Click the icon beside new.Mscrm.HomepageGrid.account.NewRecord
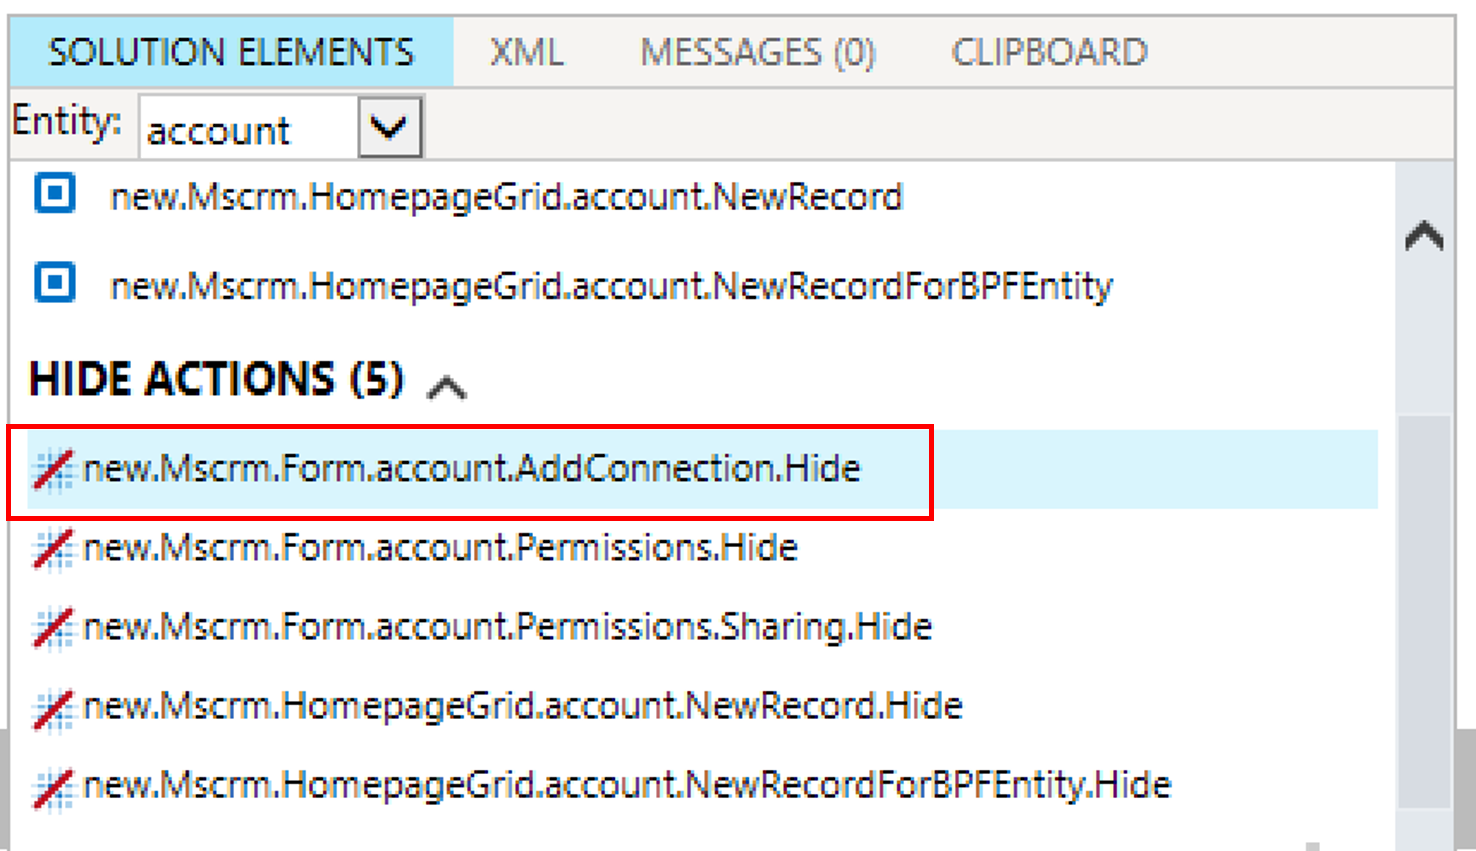The height and width of the screenshot is (851, 1476). (x=54, y=193)
